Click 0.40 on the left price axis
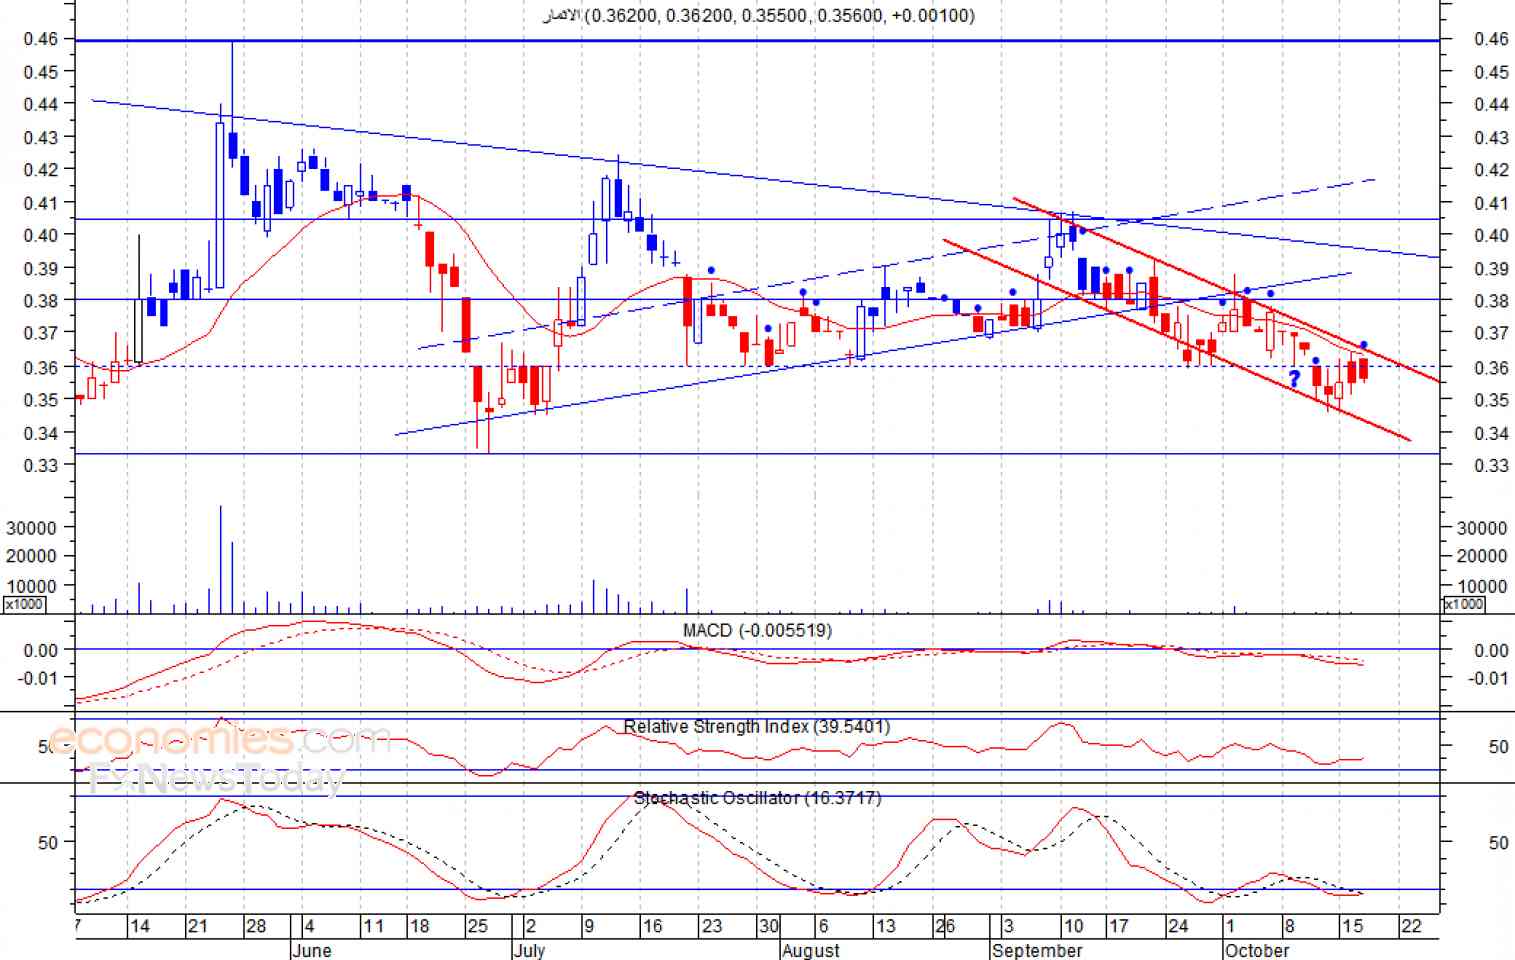Image resolution: width=1515 pixels, height=960 pixels. pyautogui.click(x=41, y=235)
